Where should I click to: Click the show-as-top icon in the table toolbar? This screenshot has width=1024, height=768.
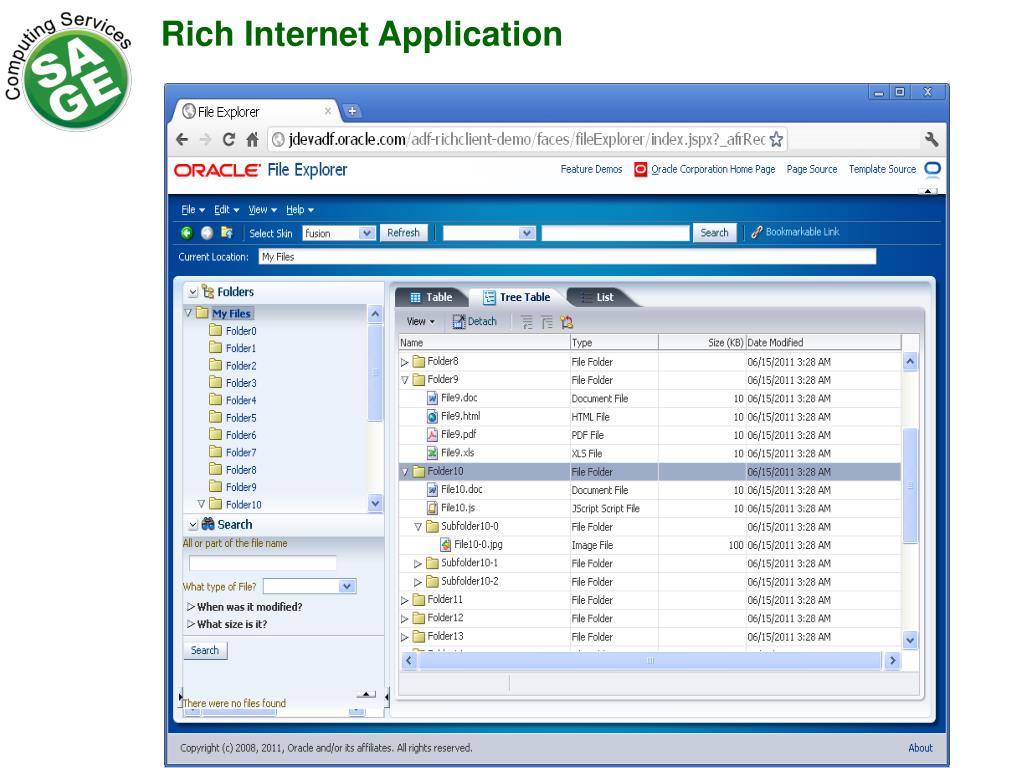[x=566, y=322]
